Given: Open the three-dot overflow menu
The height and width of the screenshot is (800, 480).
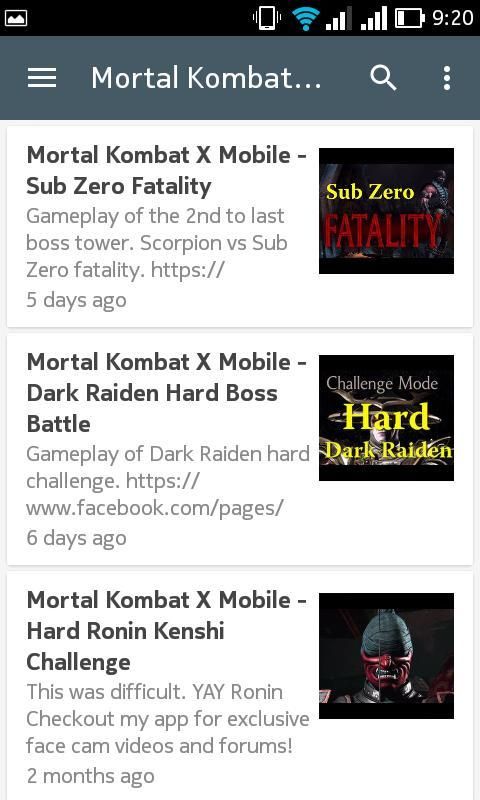Looking at the screenshot, I should point(447,78).
